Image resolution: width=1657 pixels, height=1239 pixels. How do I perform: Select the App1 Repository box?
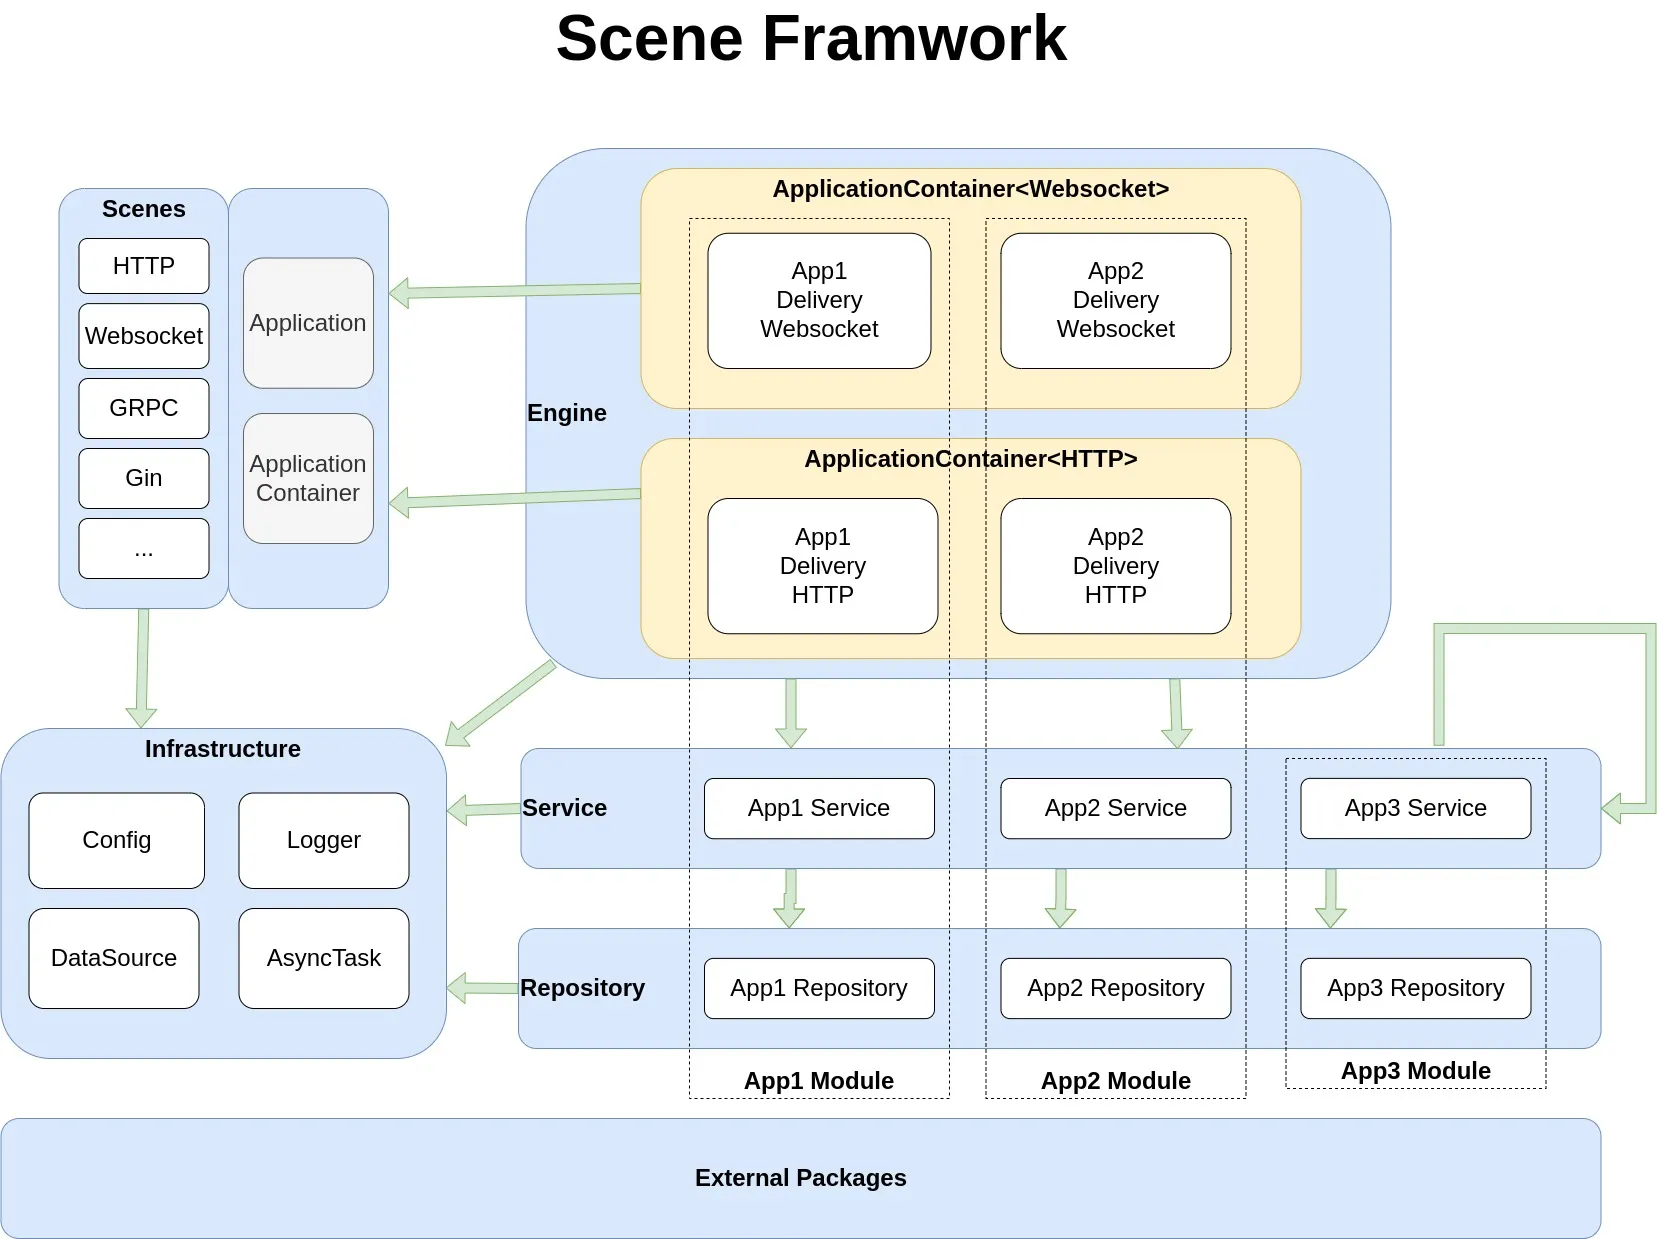819,988
